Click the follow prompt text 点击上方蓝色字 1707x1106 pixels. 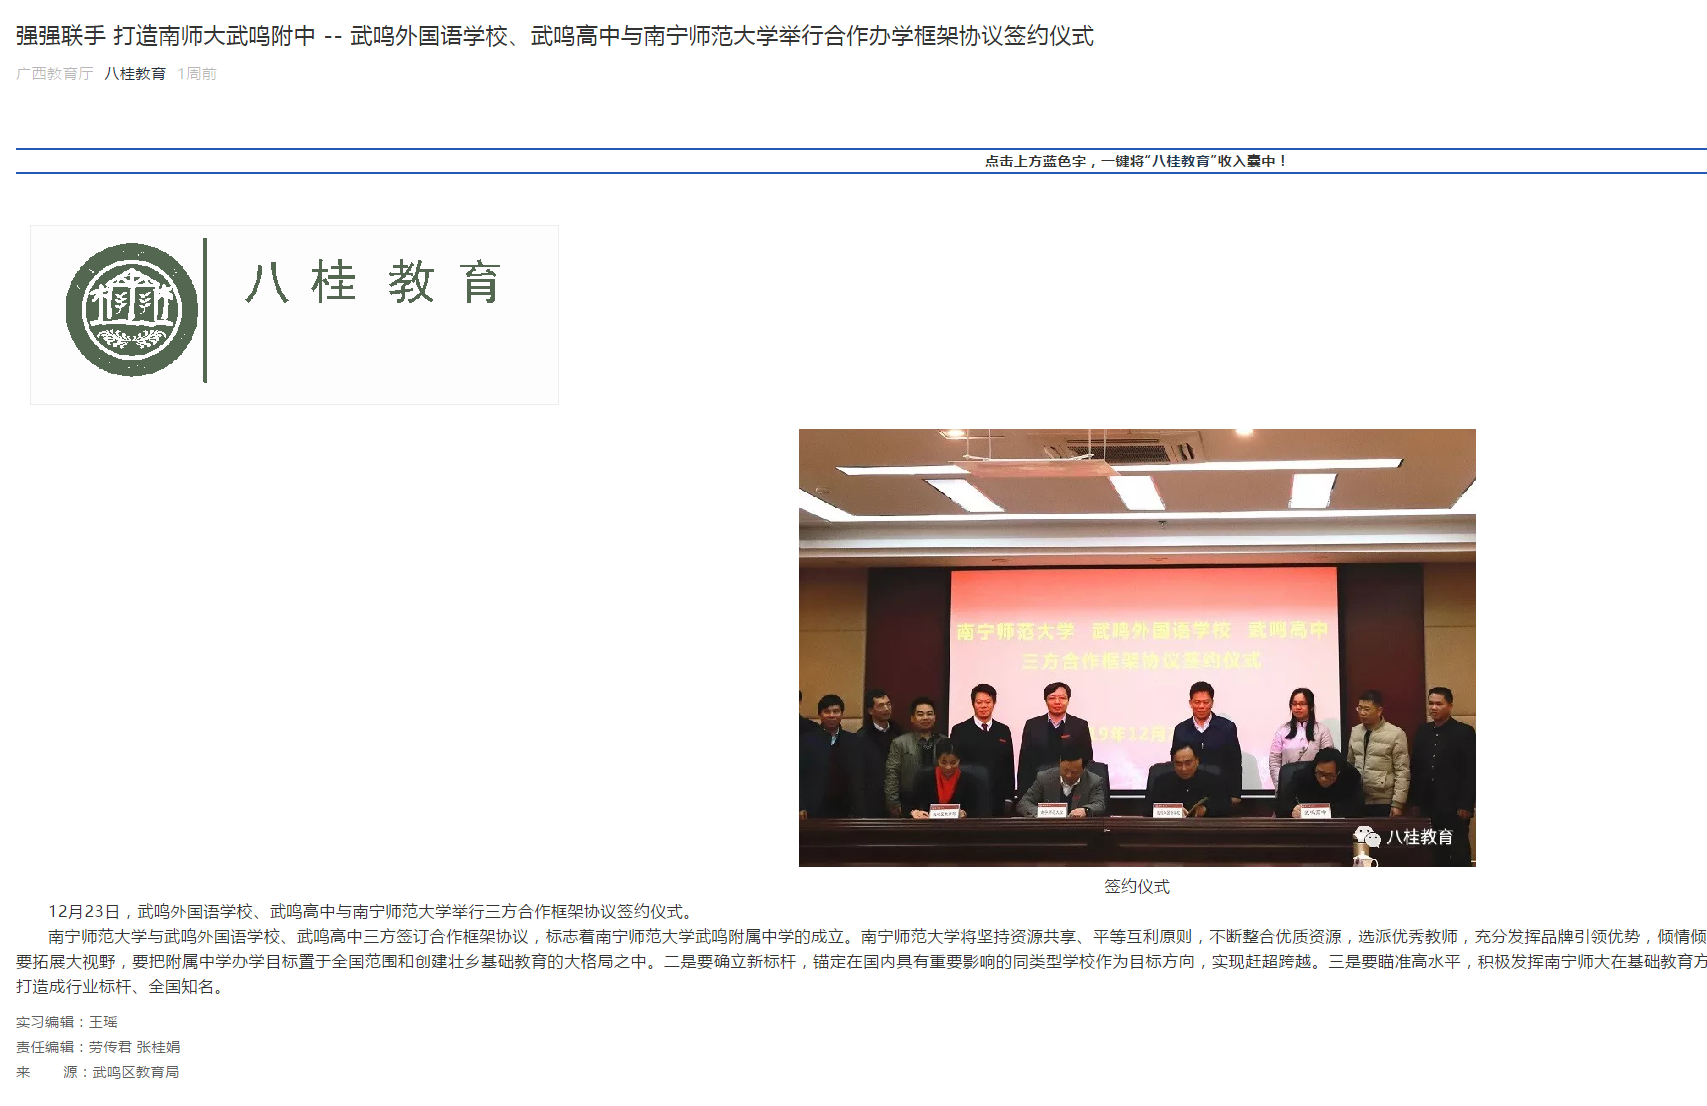click(1136, 161)
